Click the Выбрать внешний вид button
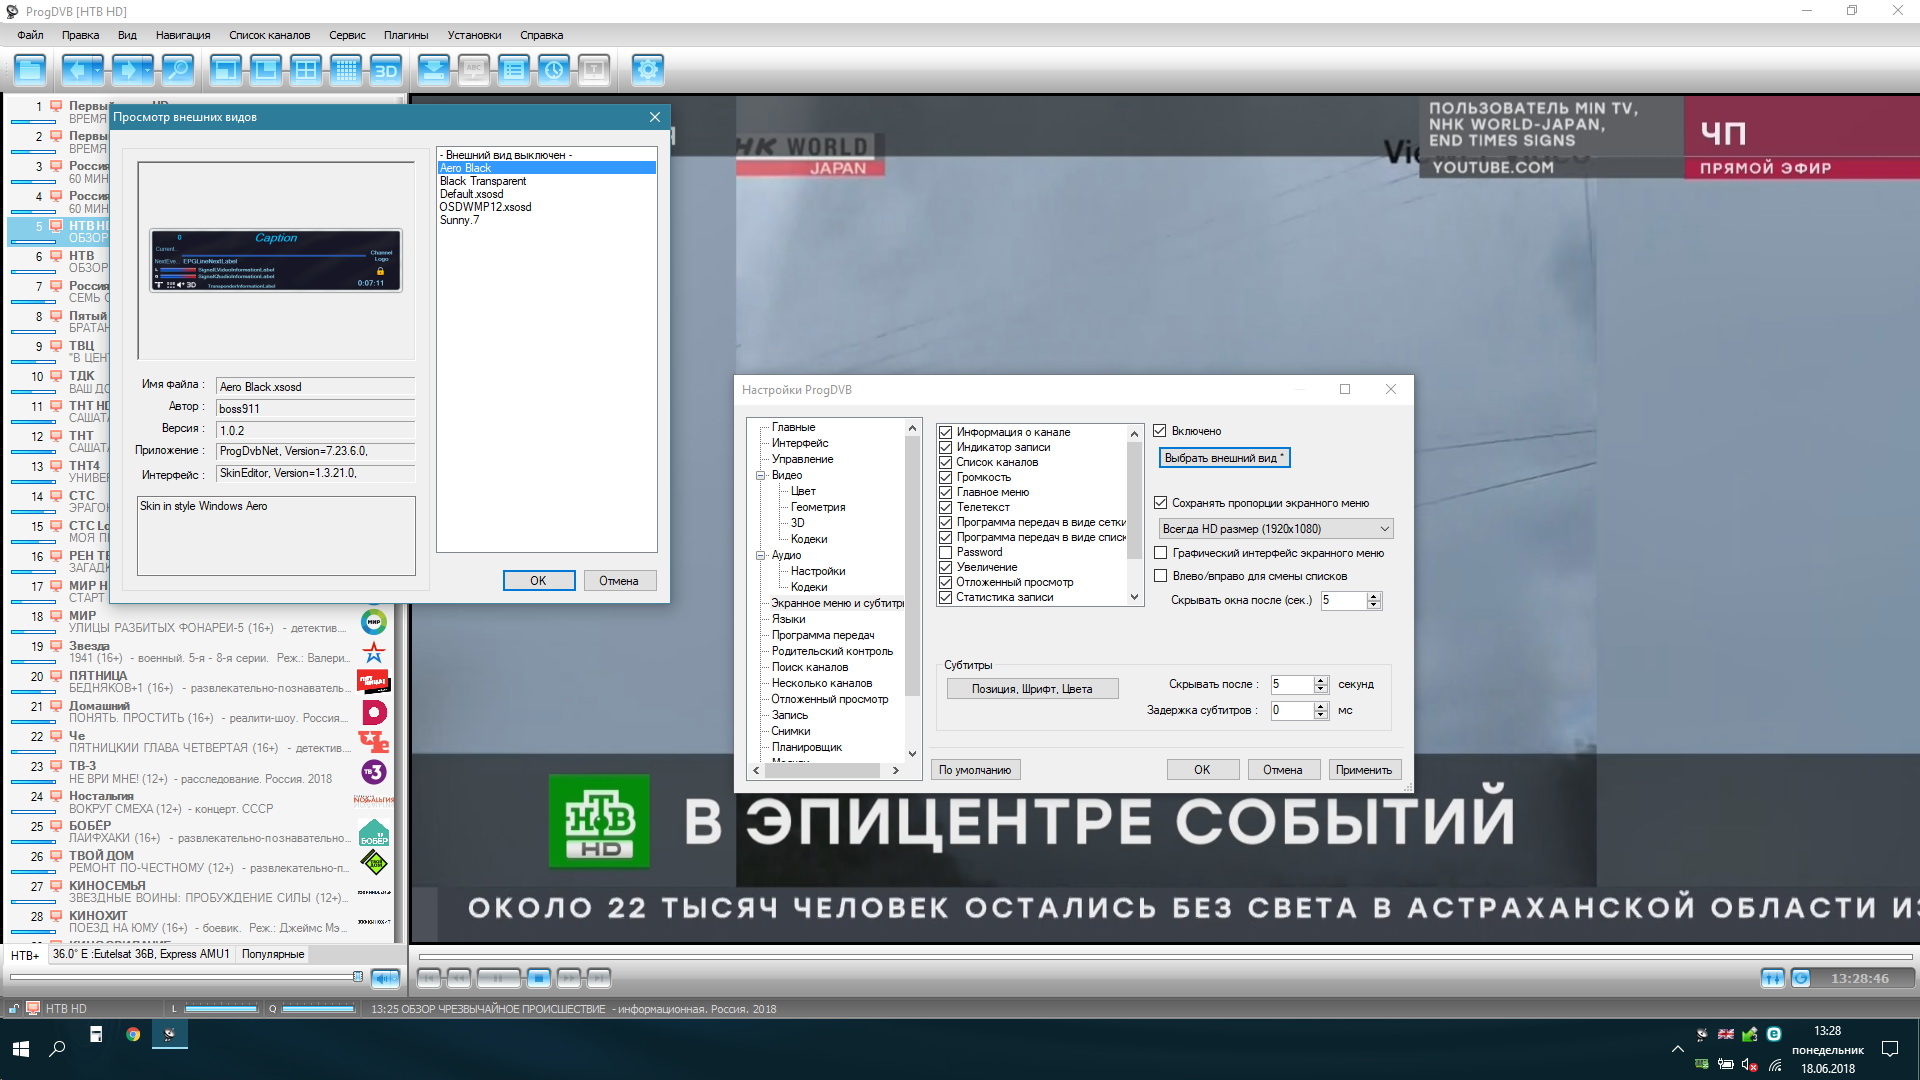Screen dimensions: 1920x1080 pyautogui.click(x=1223, y=458)
